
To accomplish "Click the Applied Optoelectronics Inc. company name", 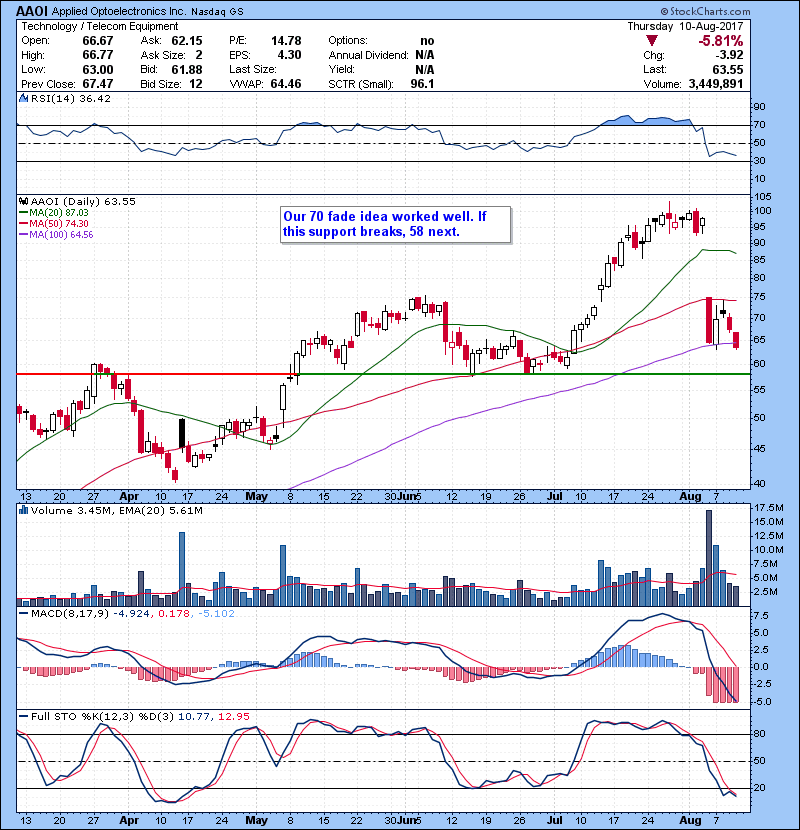I will pos(119,12).
